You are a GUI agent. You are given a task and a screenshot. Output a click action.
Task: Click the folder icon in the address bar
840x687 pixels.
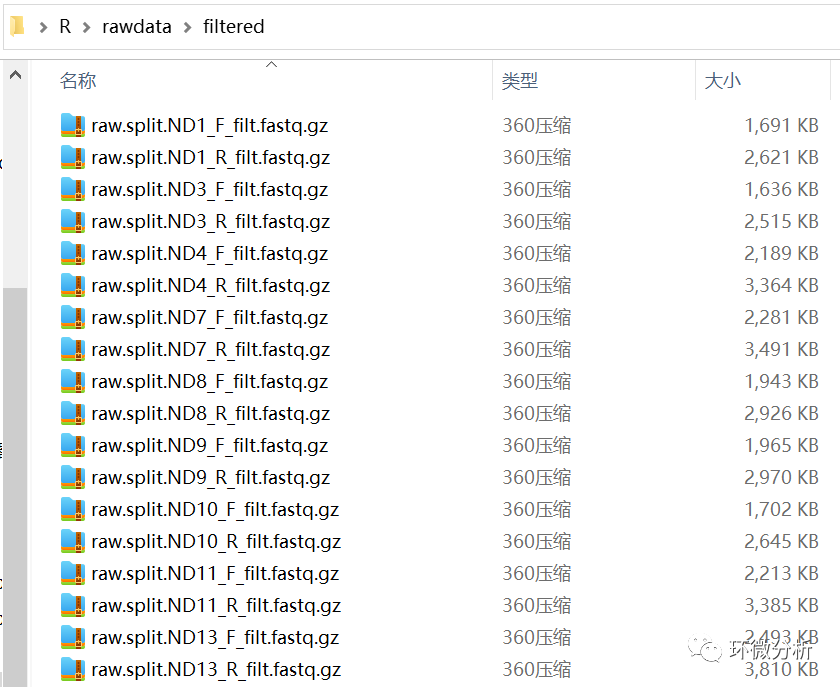pyautogui.click(x=18, y=26)
